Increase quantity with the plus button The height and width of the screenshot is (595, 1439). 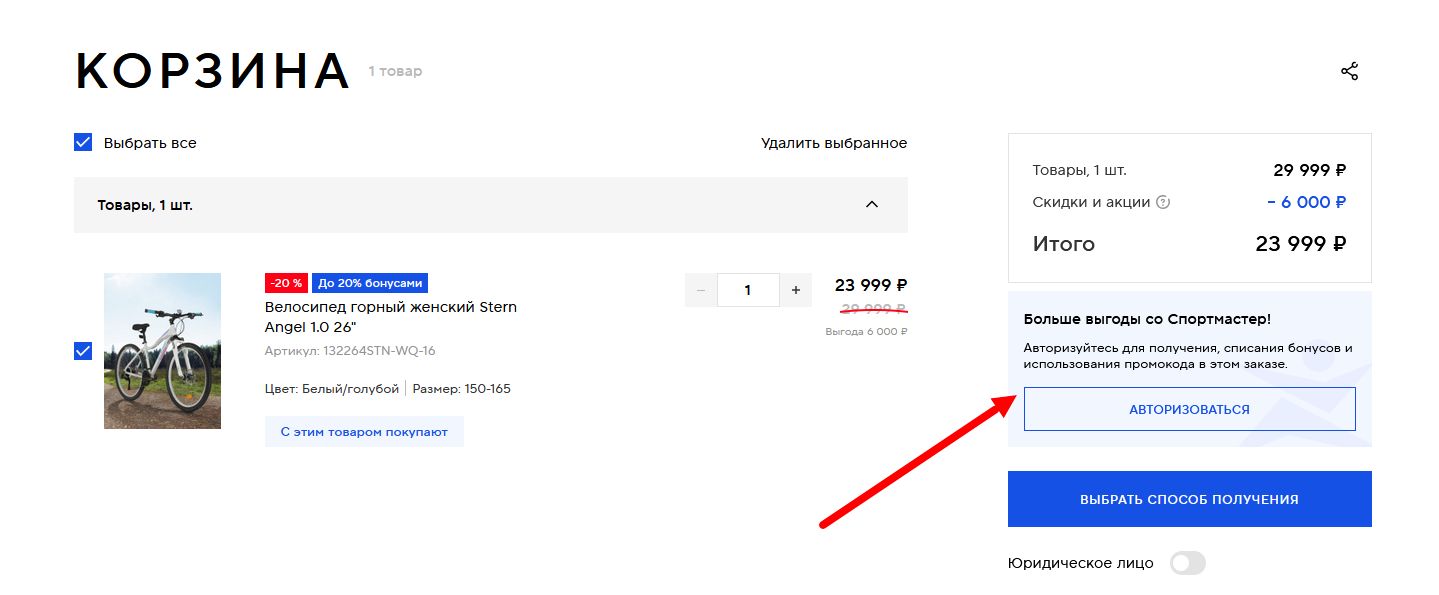pos(796,290)
